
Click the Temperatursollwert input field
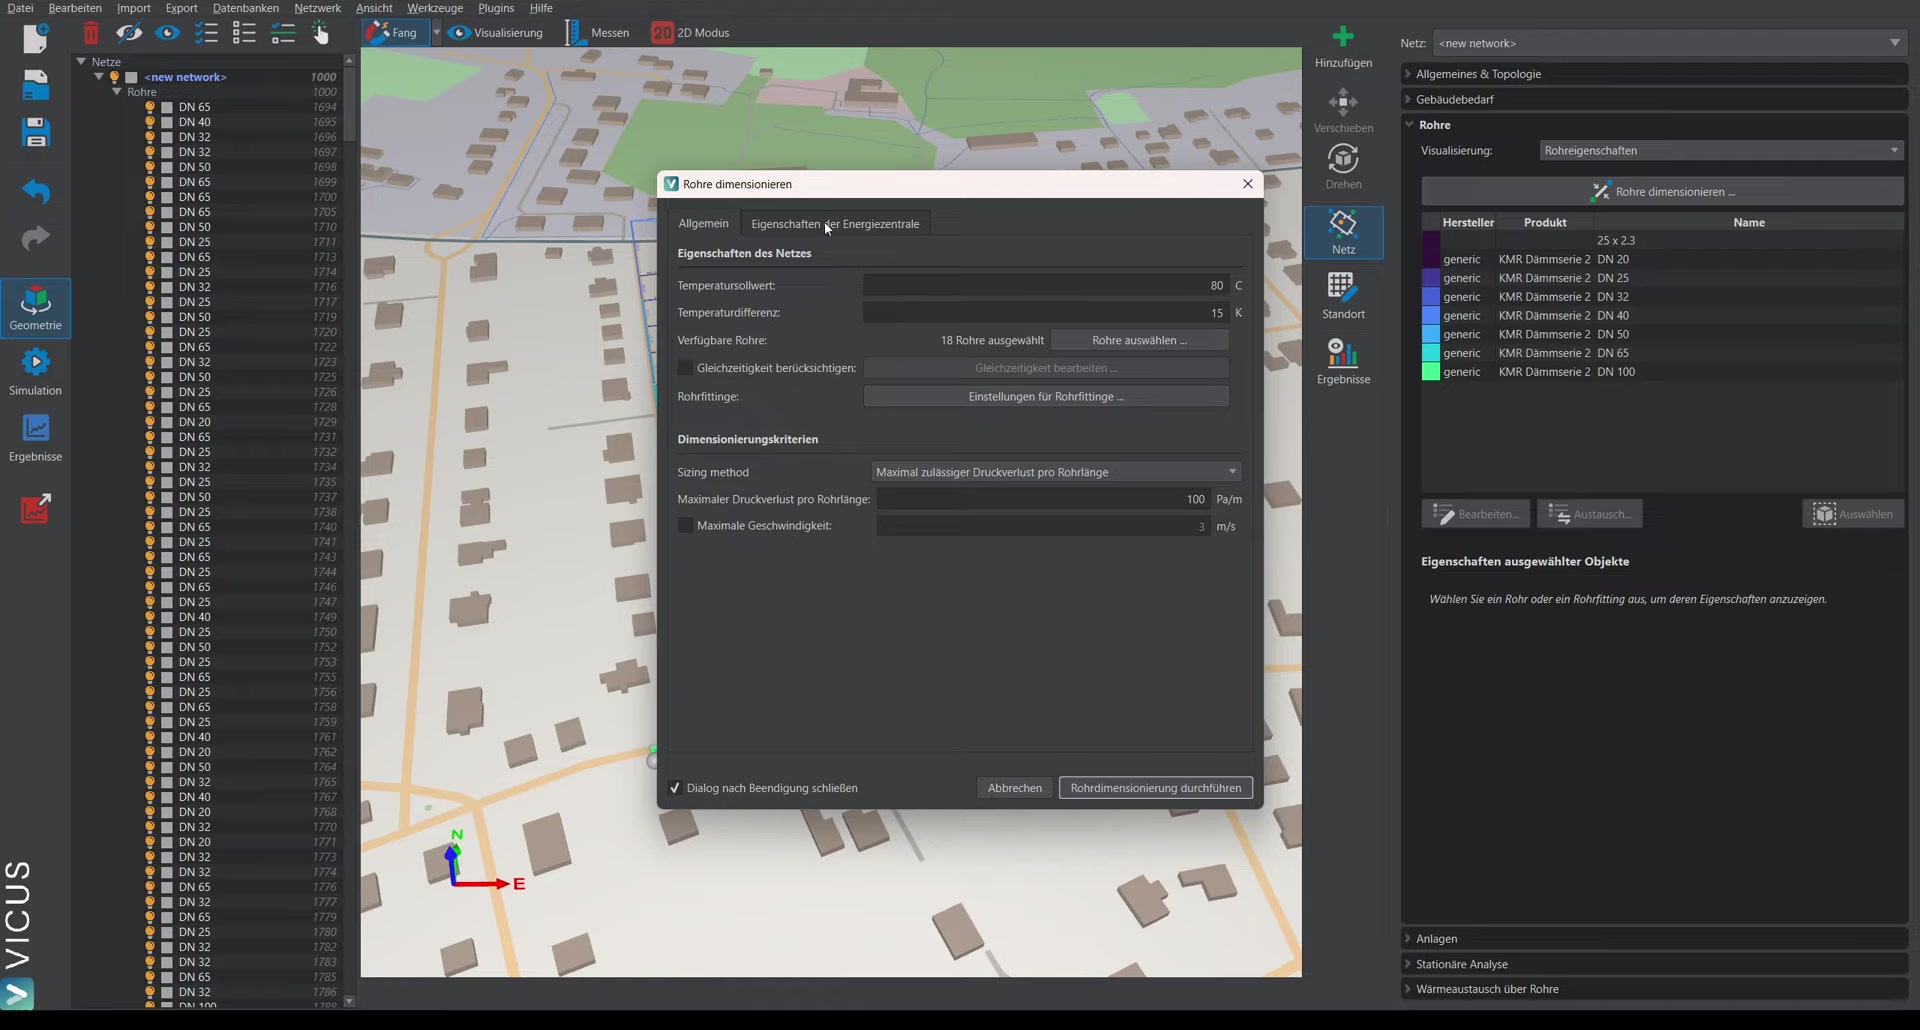point(1046,286)
